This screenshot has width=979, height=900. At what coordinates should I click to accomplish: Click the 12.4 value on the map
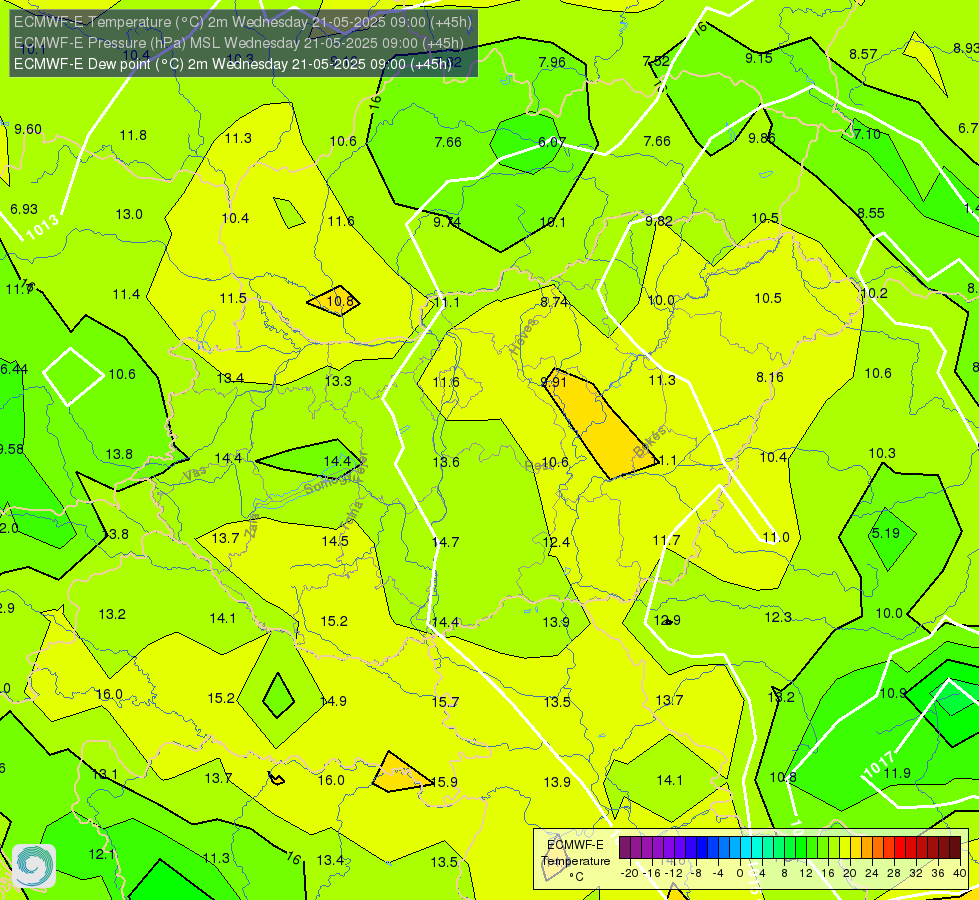coord(556,542)
